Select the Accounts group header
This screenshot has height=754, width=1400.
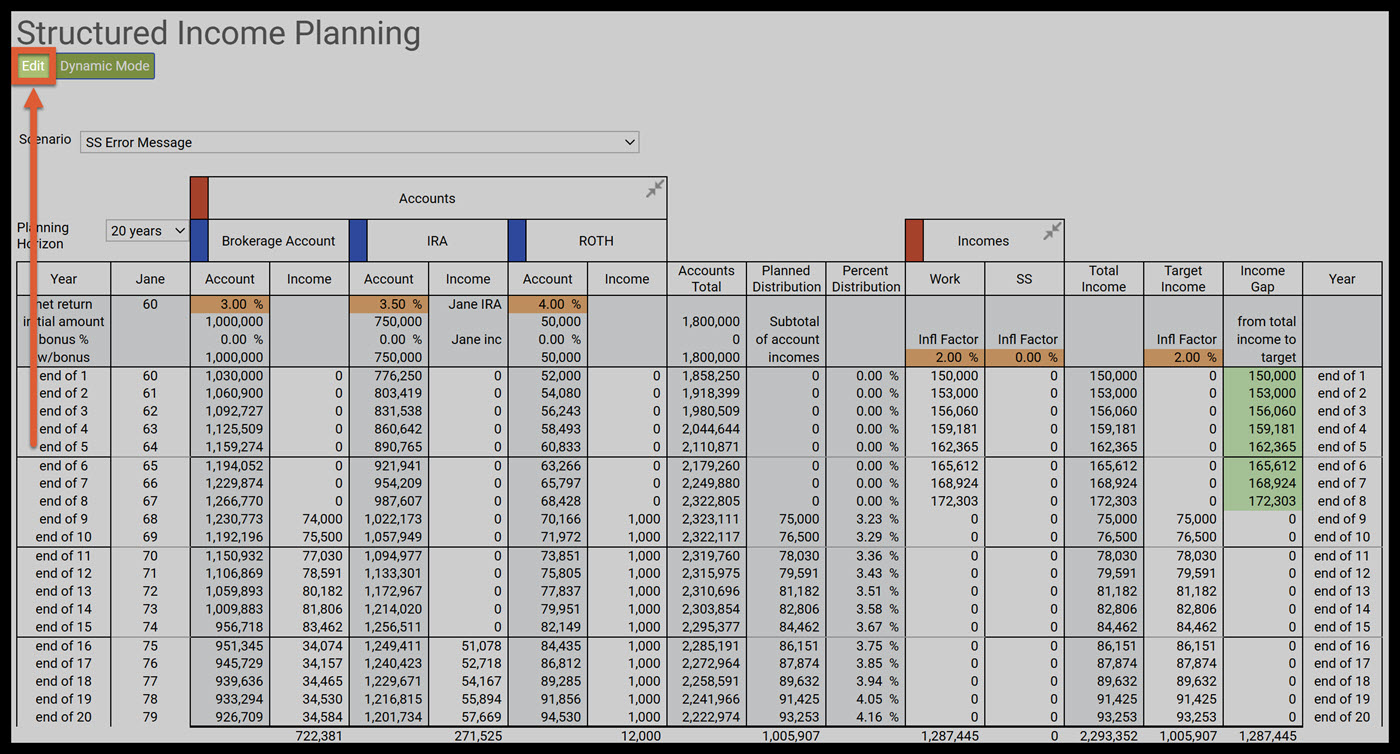click(427, 198)
